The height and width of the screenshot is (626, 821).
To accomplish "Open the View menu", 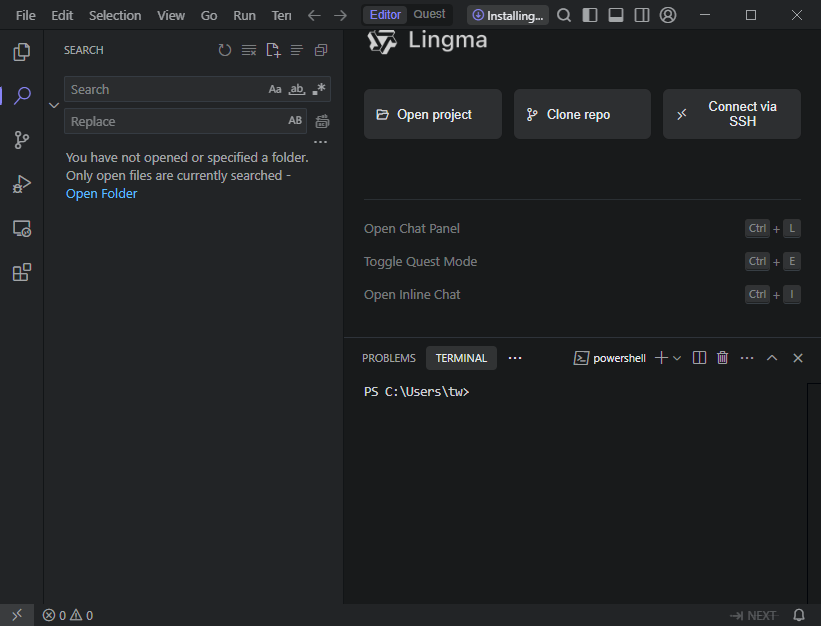I will [x=171, y=15].
